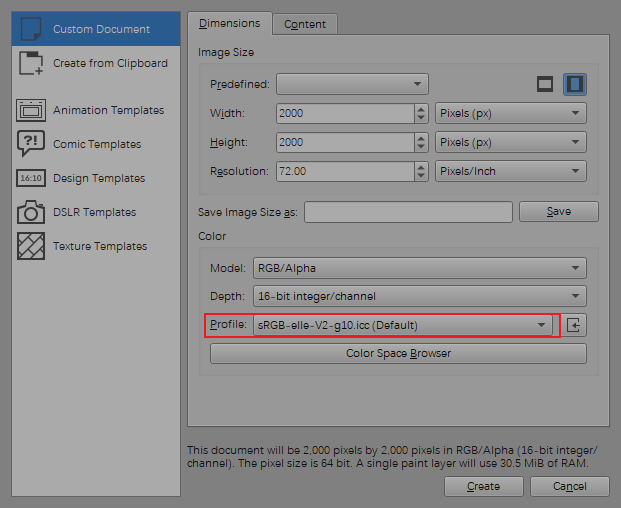
Task: Increase Height with stepper up arrow
Action: pos(421,138)
